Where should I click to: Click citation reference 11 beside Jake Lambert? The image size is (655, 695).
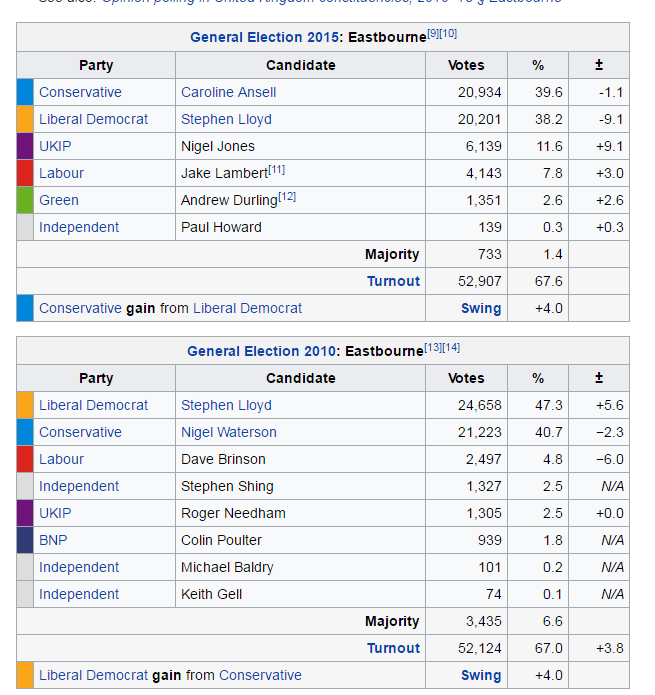click(276, 169)
